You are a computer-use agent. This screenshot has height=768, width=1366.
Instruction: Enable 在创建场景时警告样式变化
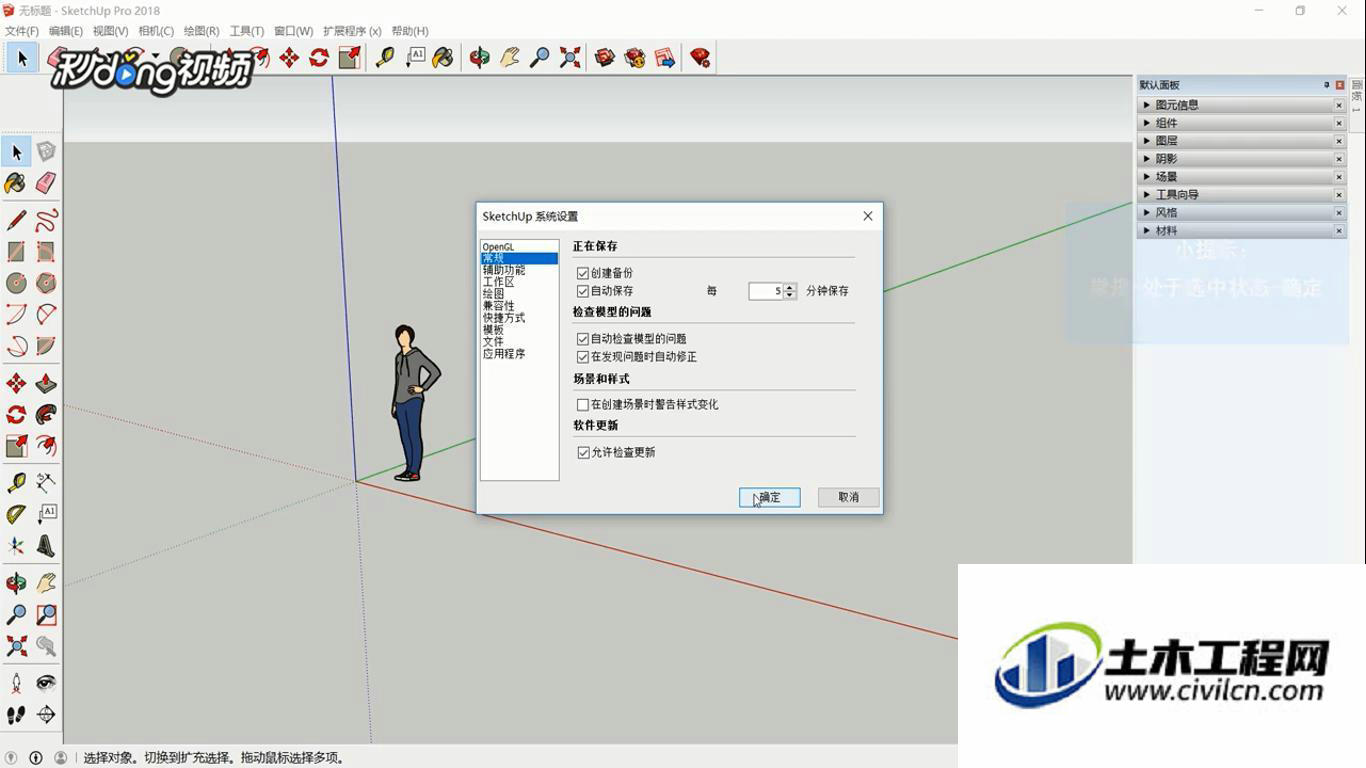click(583, 405)
